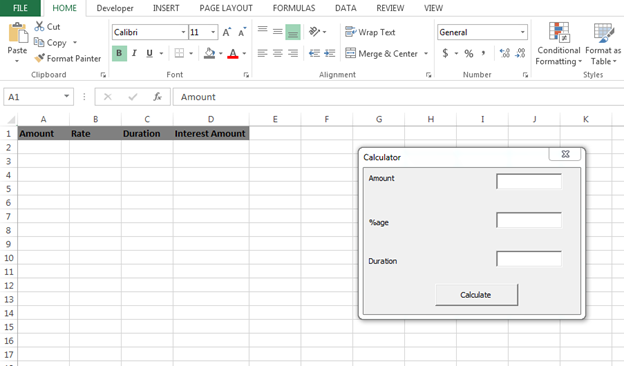Increase font size with the large A

coord(226,33)
